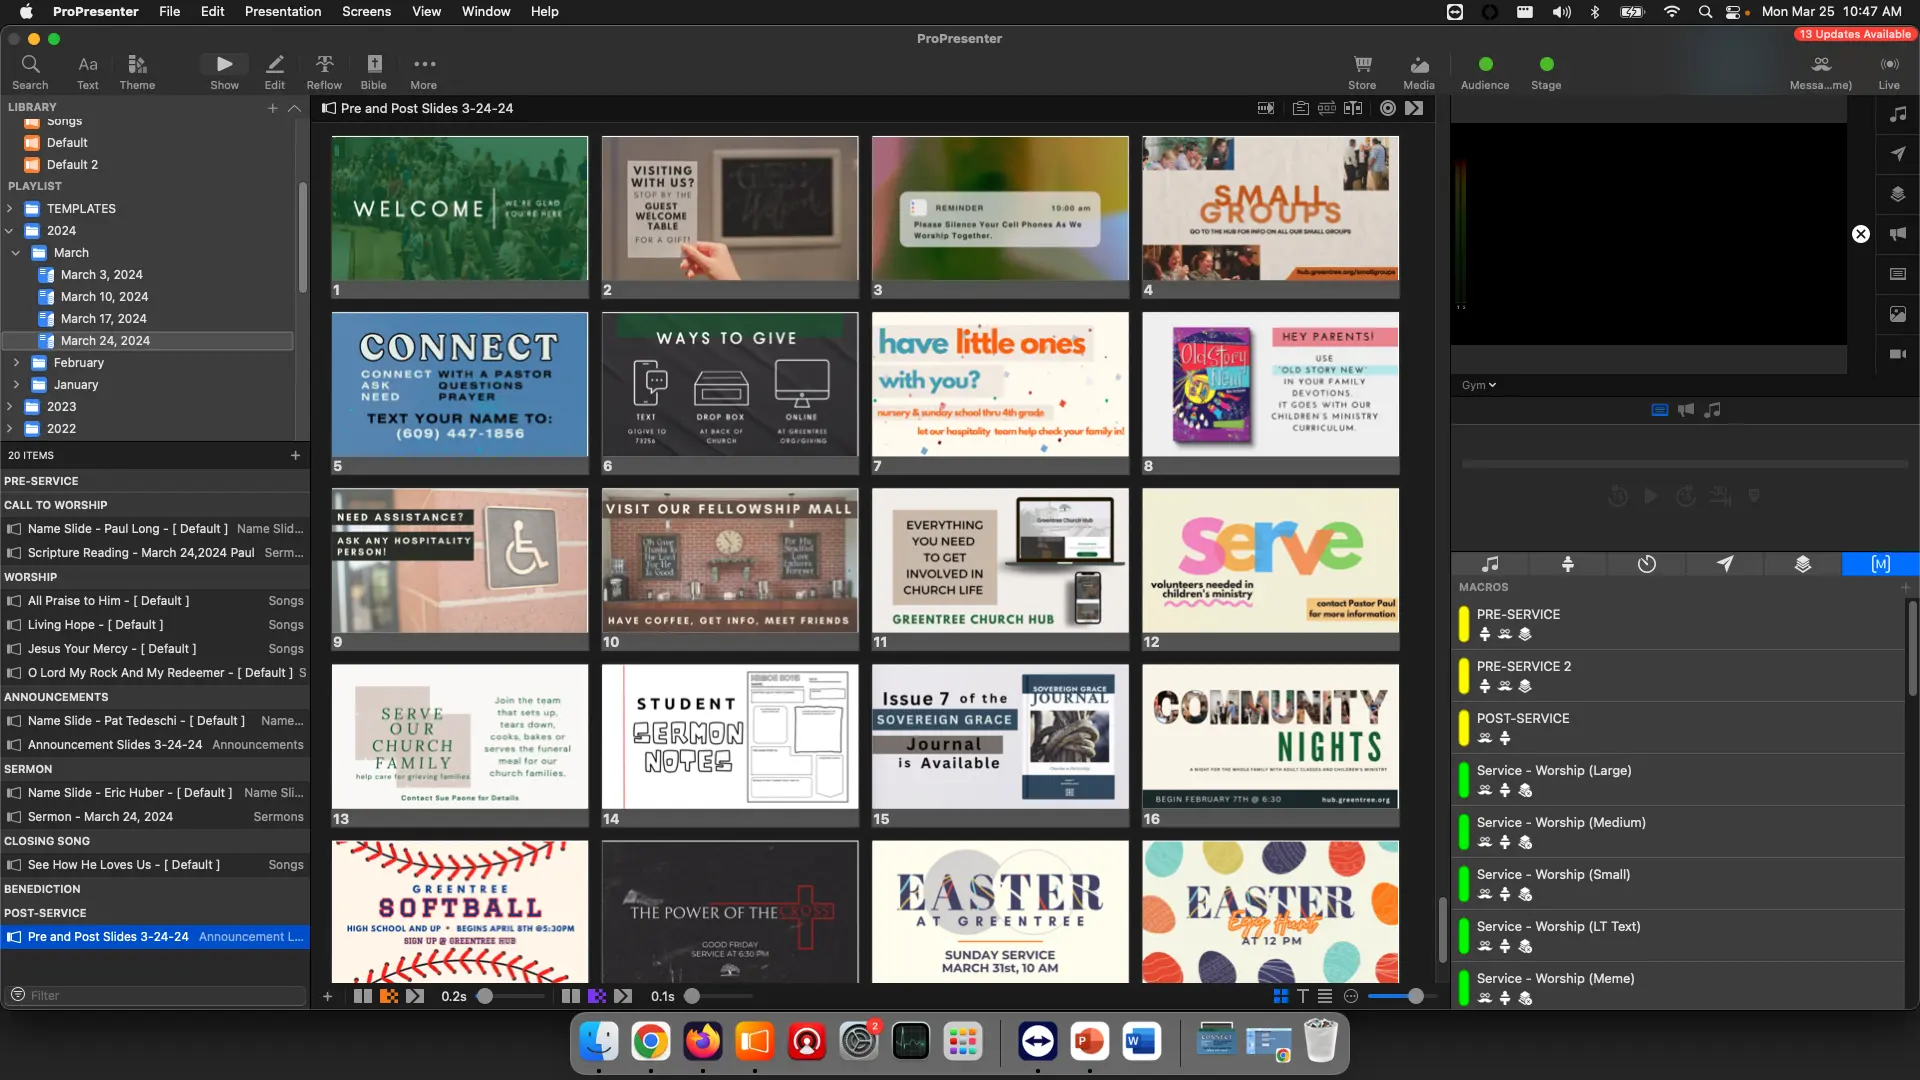Expand the 2023 playlist folder
This screenshot has height=1080, width=1920.
[x=10, y=406]
